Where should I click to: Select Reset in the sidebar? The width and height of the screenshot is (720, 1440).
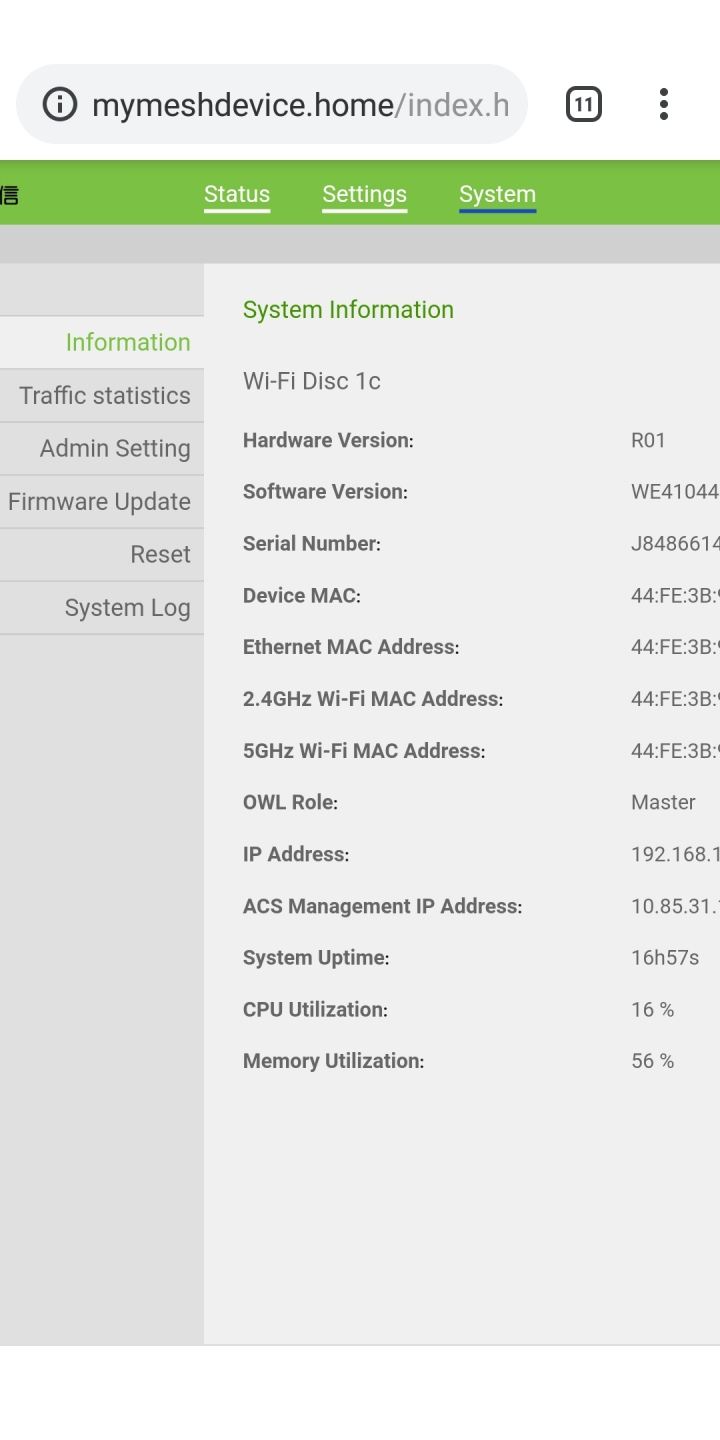tap(101, 554)
